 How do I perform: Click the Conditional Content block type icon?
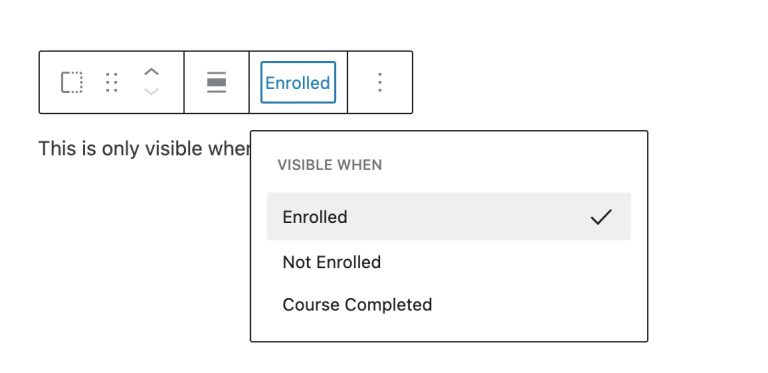pyautogui.click(x=72, y=82)
